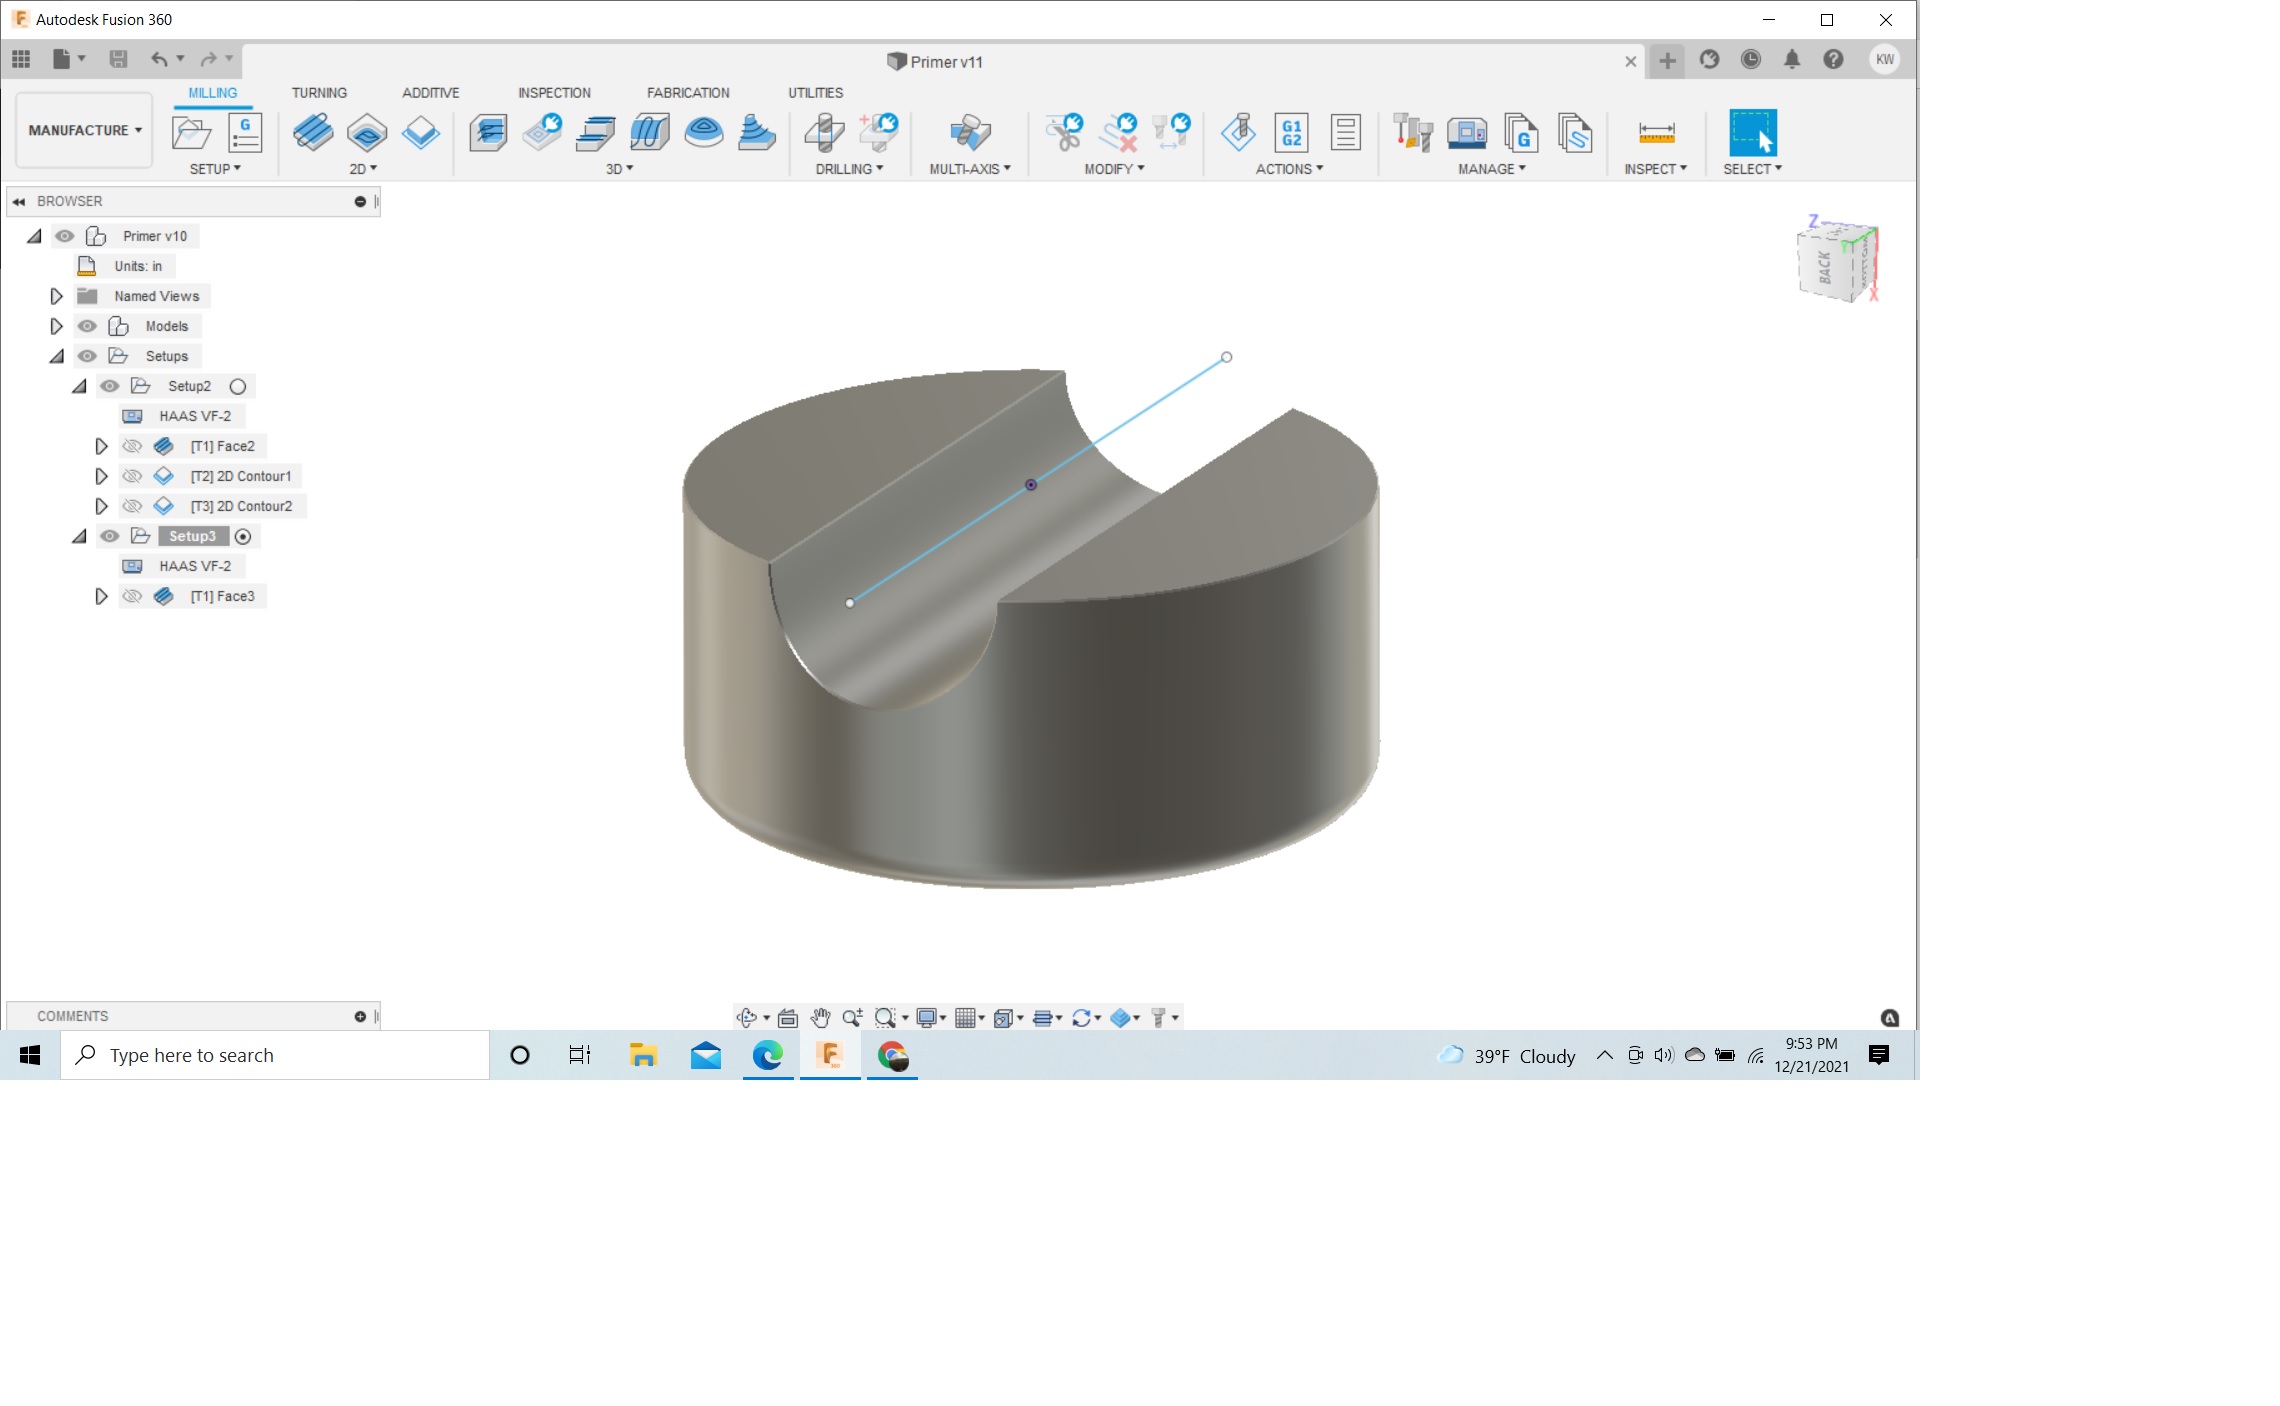Click the Windows search box

(x=275, y=1055)
